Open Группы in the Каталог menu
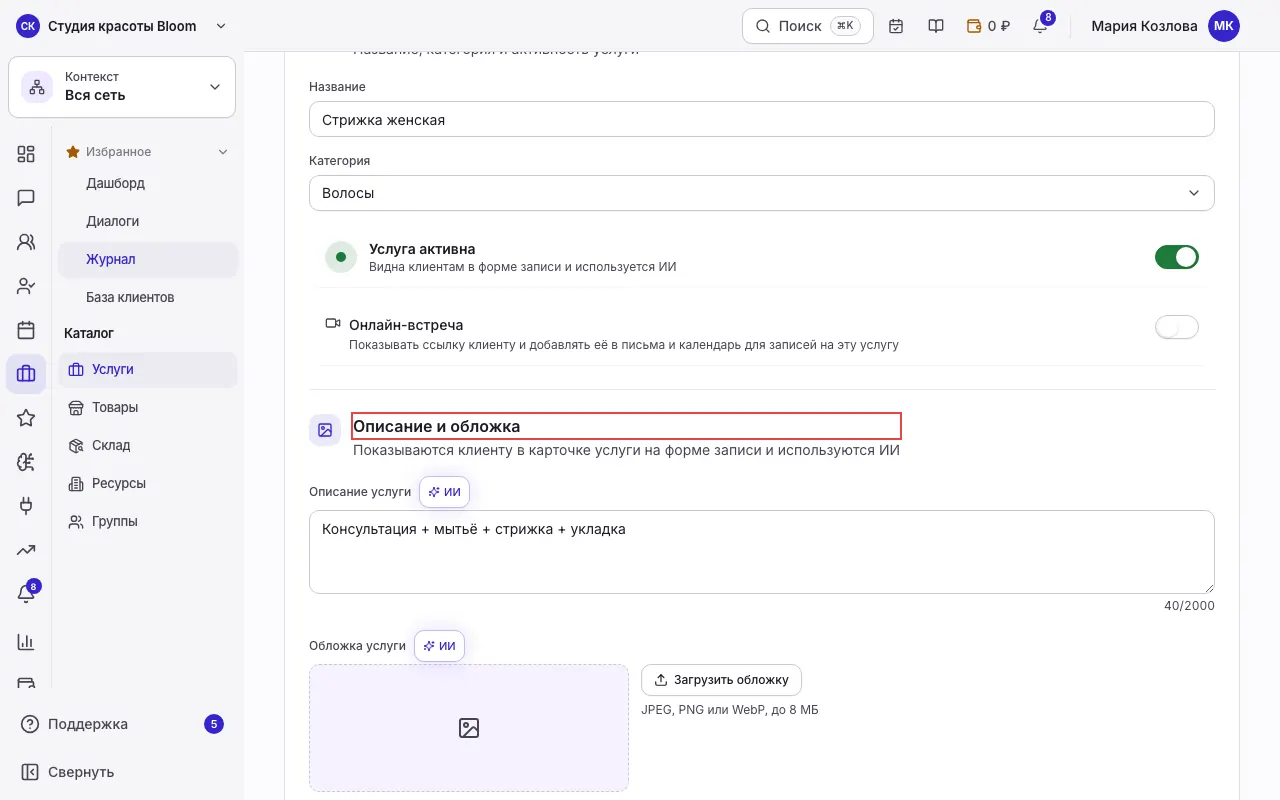This screenshot has width=1280, height=800. click(x=148, y=521)
